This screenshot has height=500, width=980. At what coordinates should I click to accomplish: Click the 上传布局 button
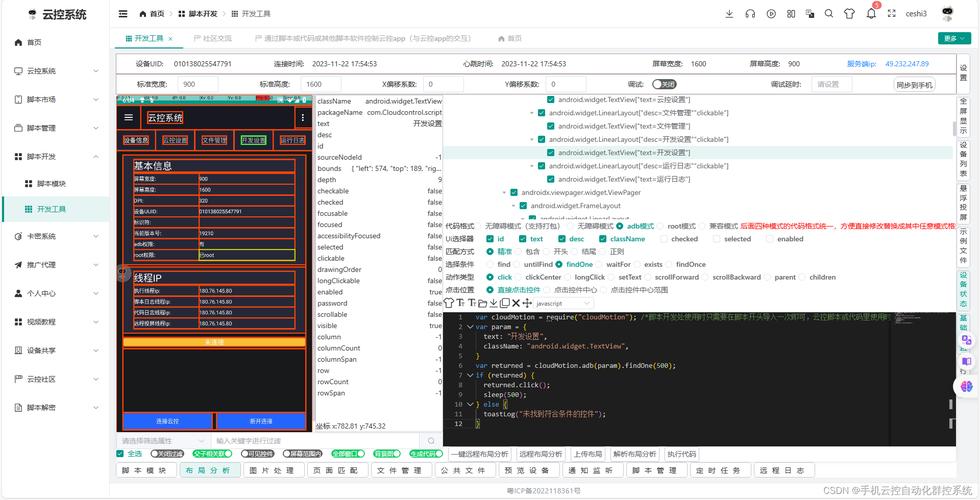588,454
